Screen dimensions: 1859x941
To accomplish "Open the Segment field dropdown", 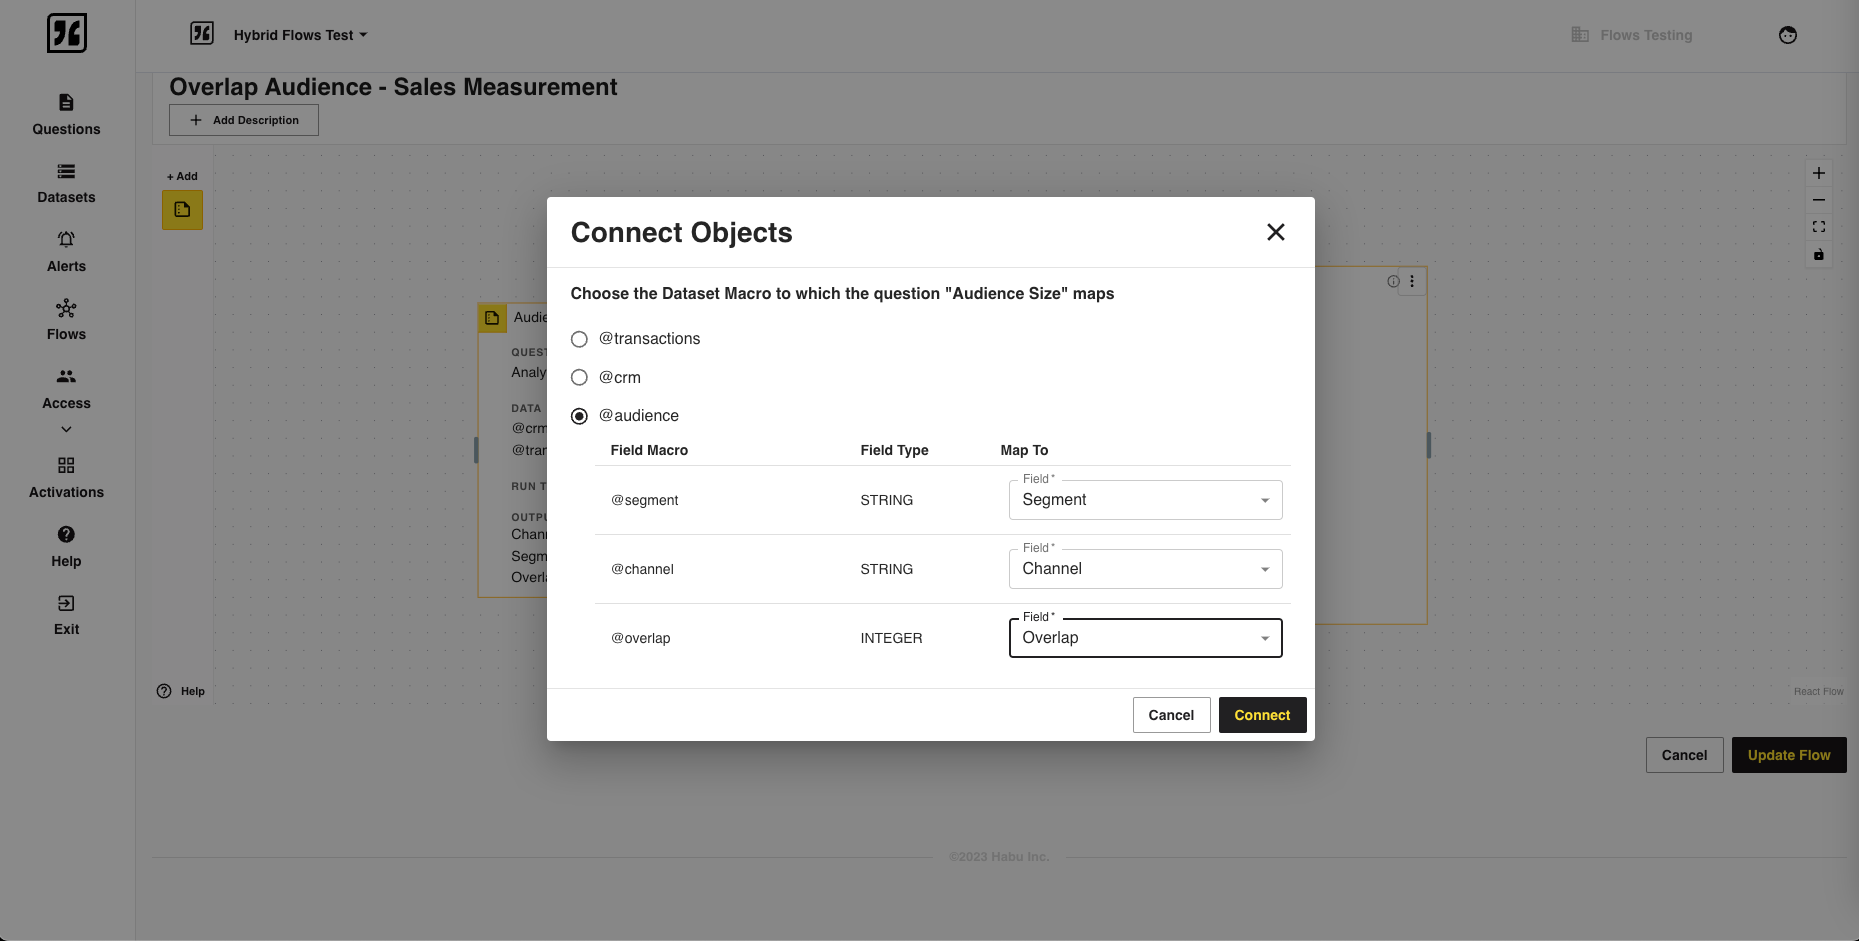I will point(1145,500).
